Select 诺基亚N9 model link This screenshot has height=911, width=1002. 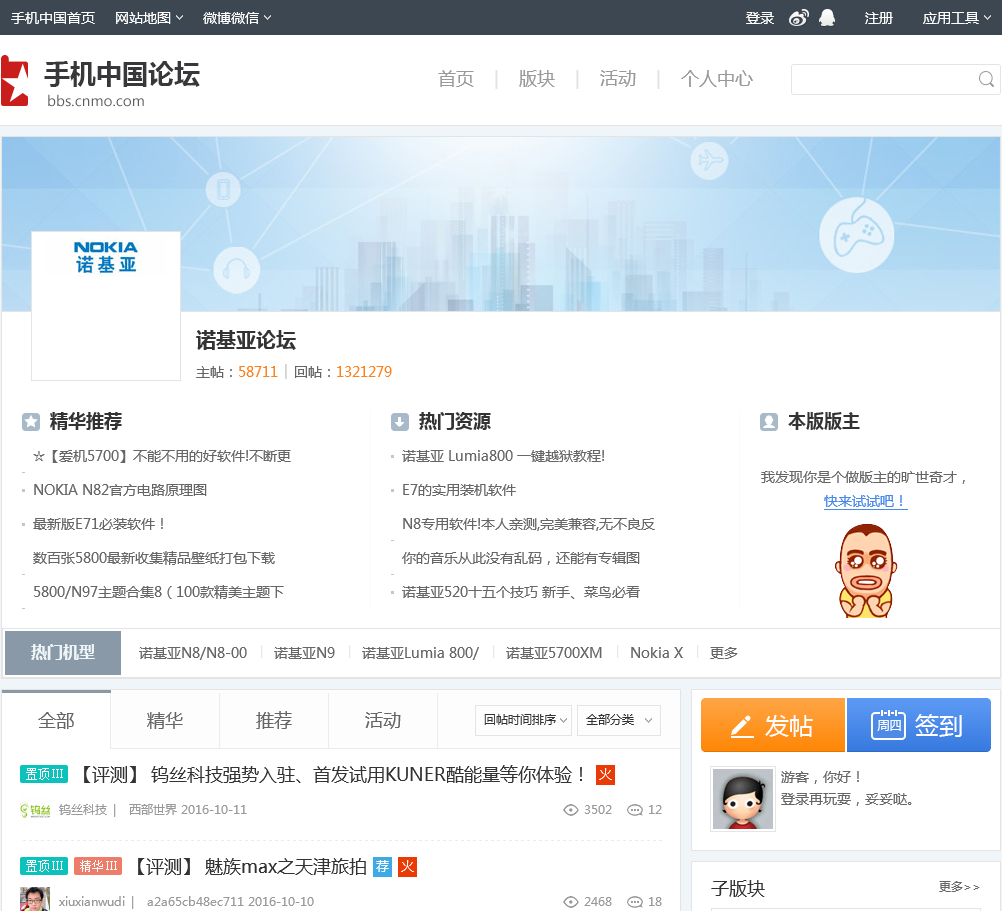coord(304,653)
